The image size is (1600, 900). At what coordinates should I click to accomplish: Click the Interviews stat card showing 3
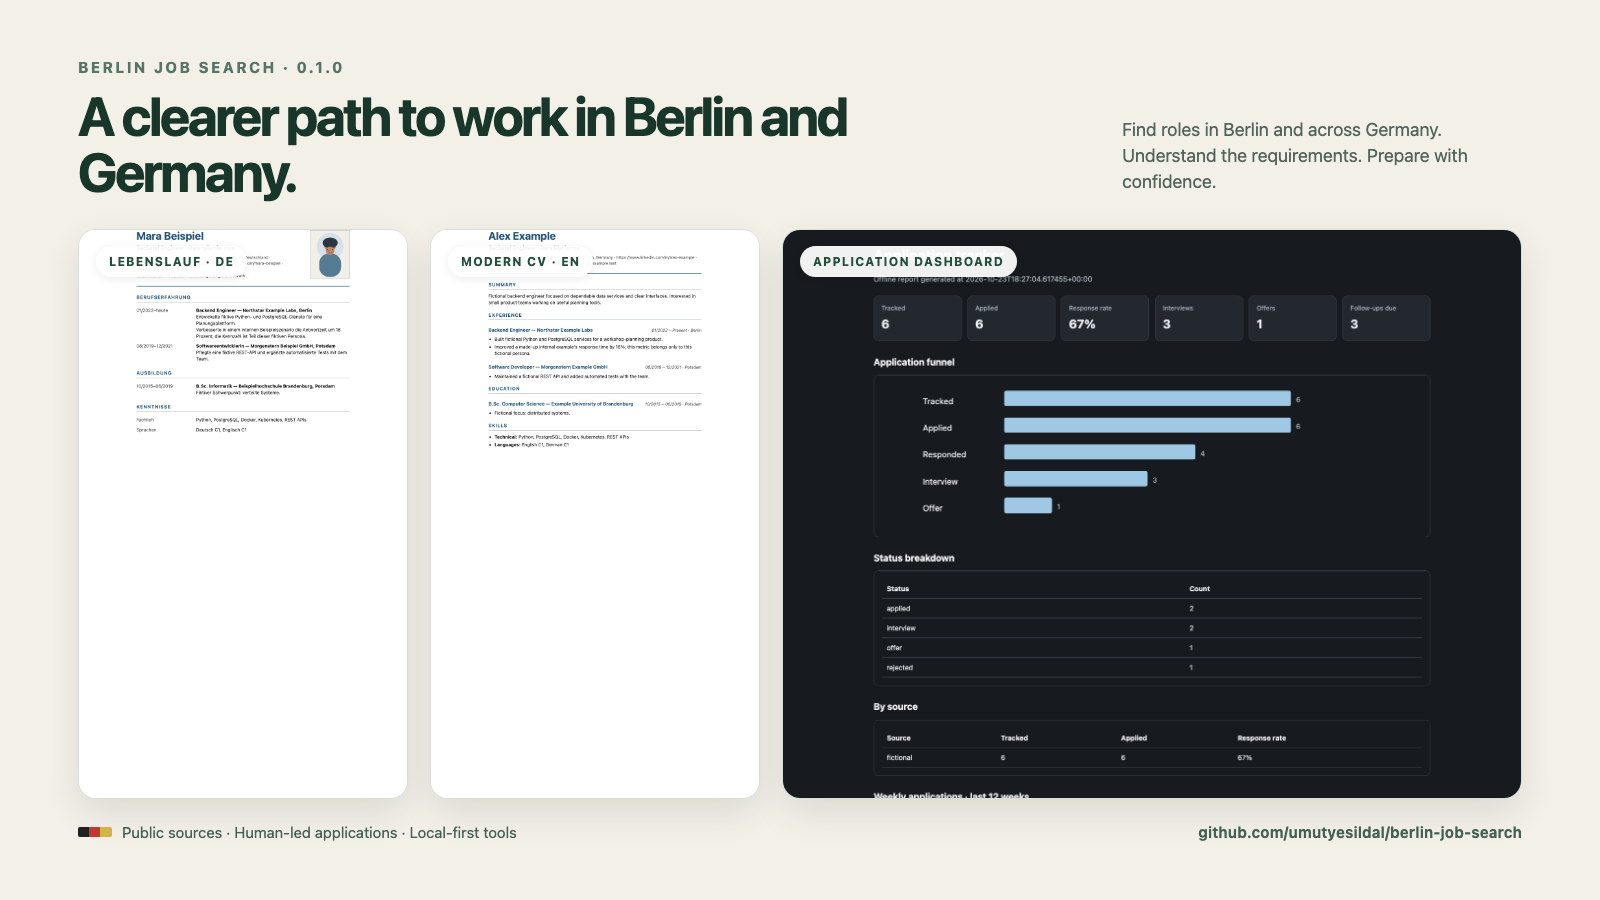1198,318
